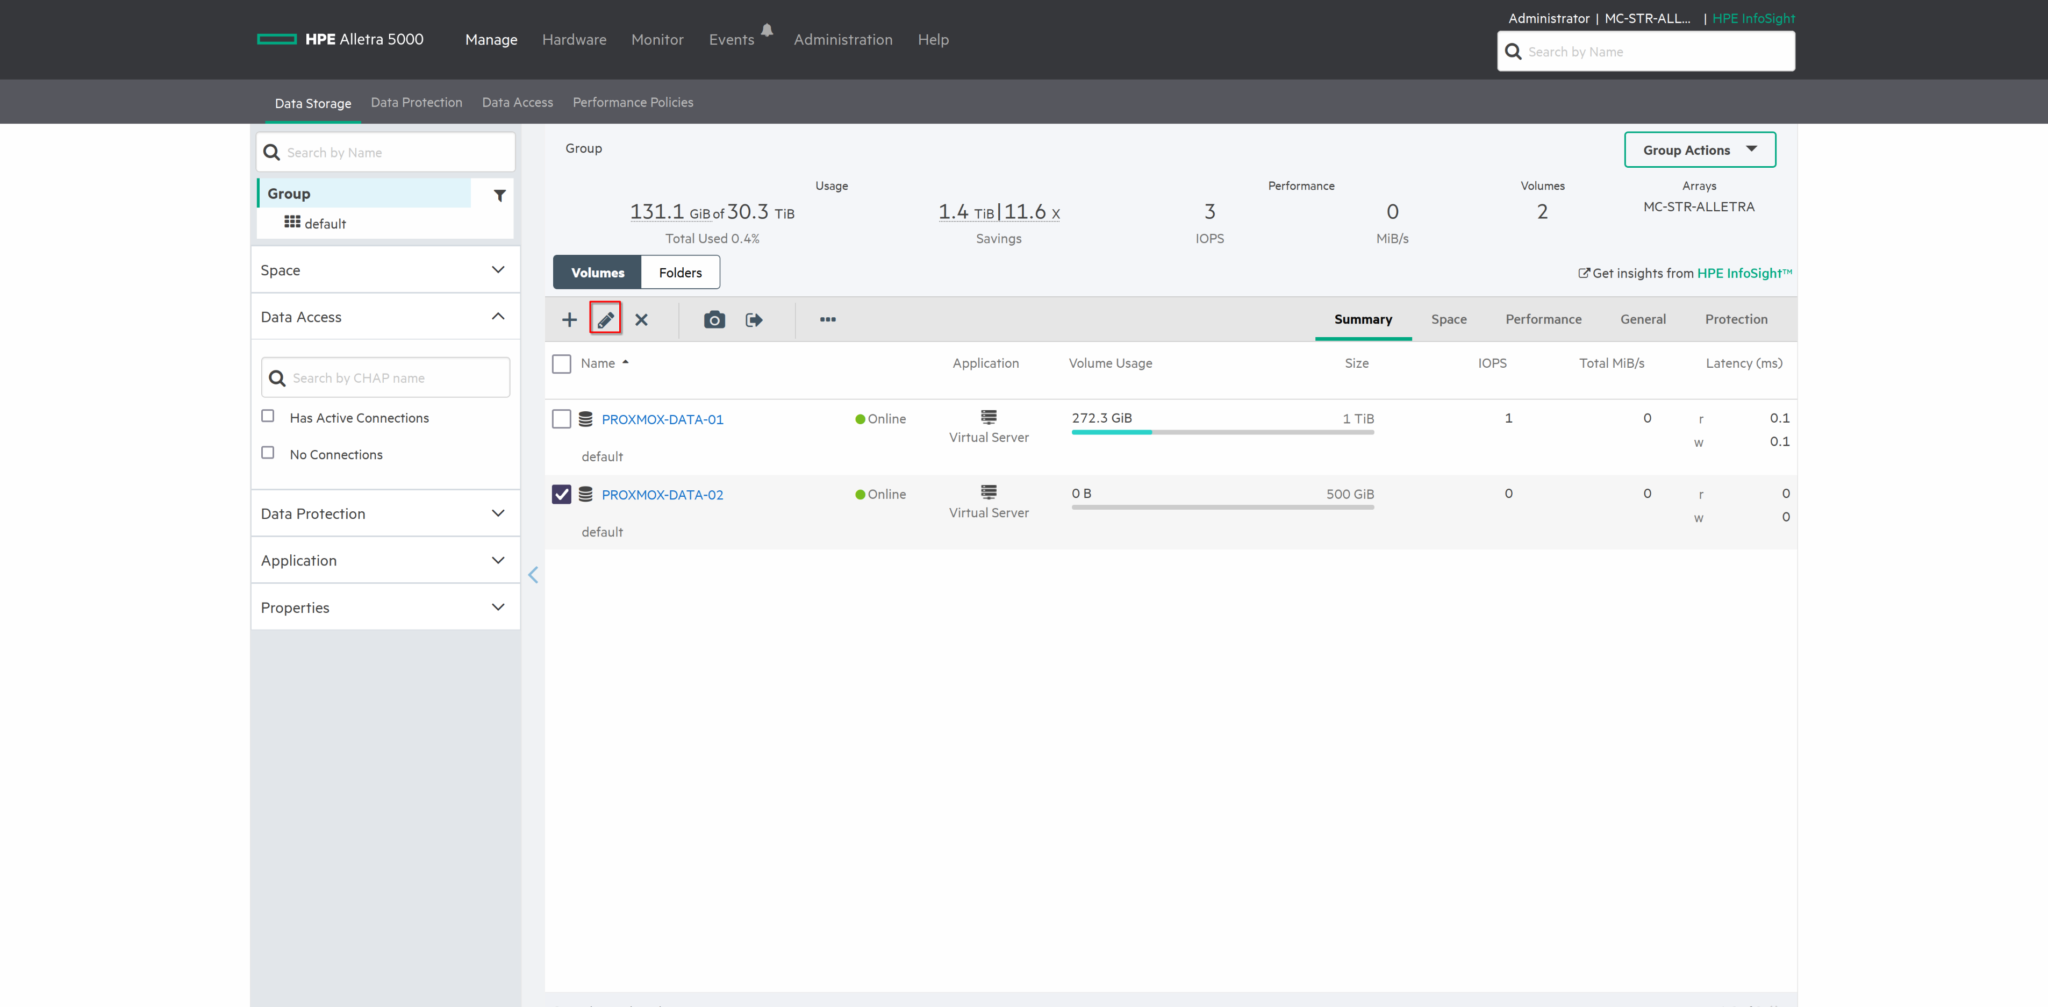The width and height of the screenshot is (2048, 1007).
Task: Open the Performance tab in volume list
Action: [1543, 319]
